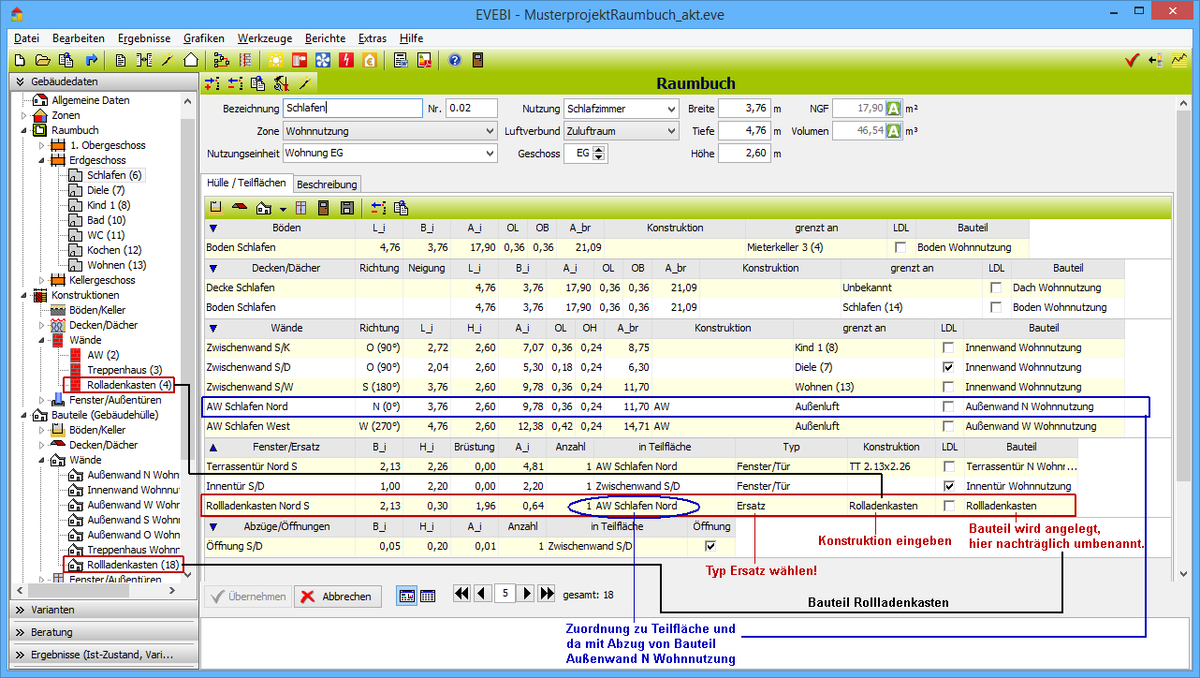Switch to the Beschreibung tab

326,184
